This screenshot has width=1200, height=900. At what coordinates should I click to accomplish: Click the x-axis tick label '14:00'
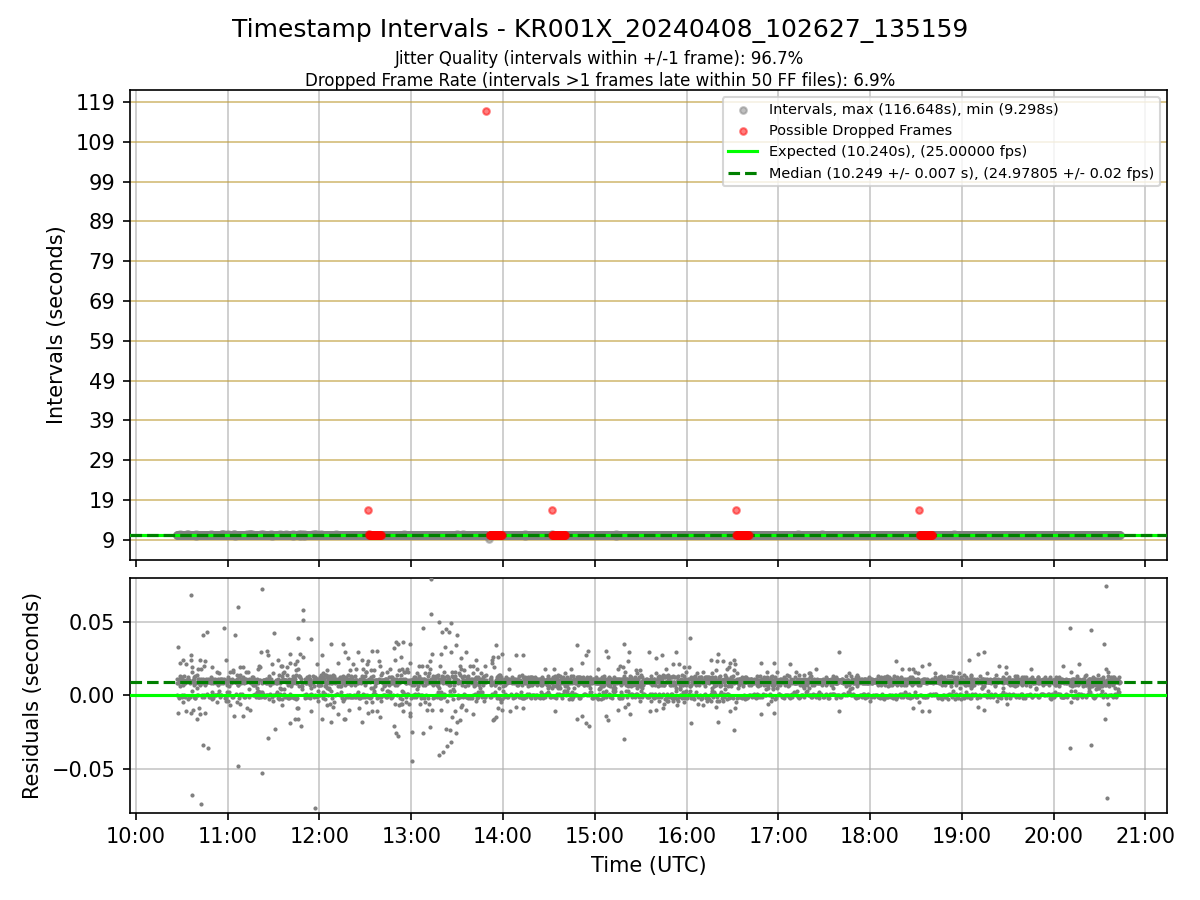(x=503, y=835)
